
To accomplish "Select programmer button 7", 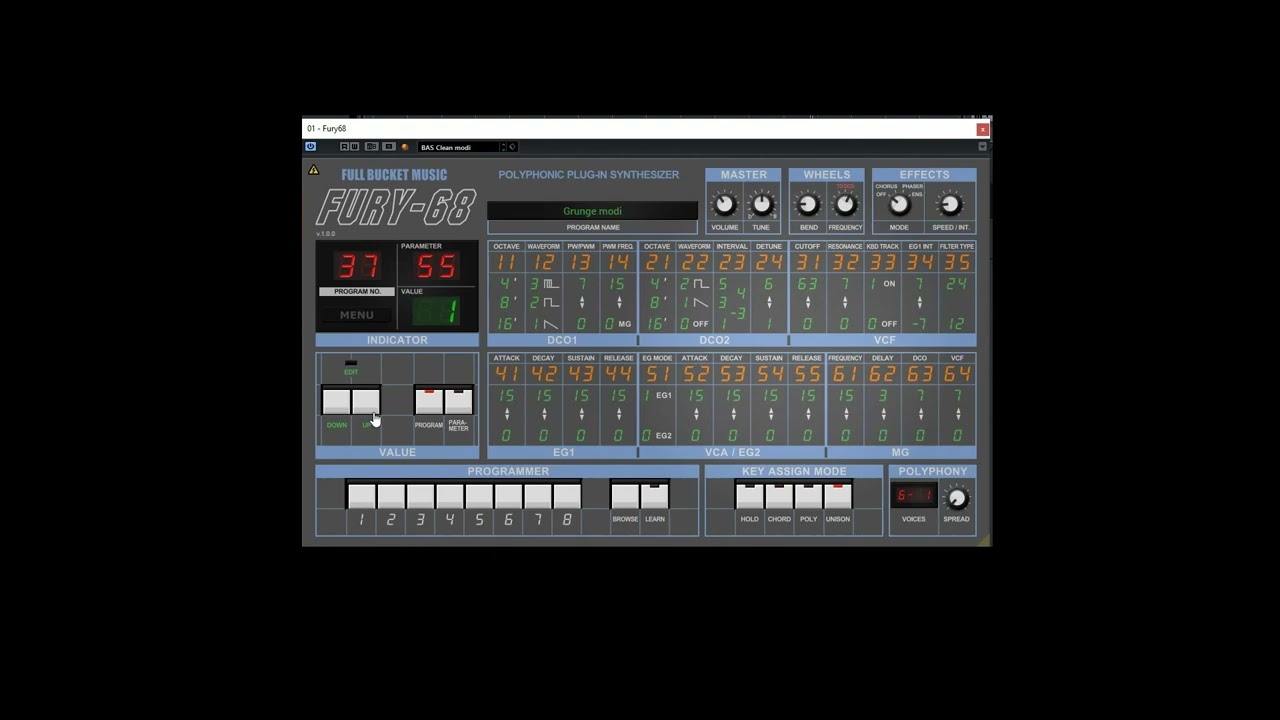I will 538,496.
